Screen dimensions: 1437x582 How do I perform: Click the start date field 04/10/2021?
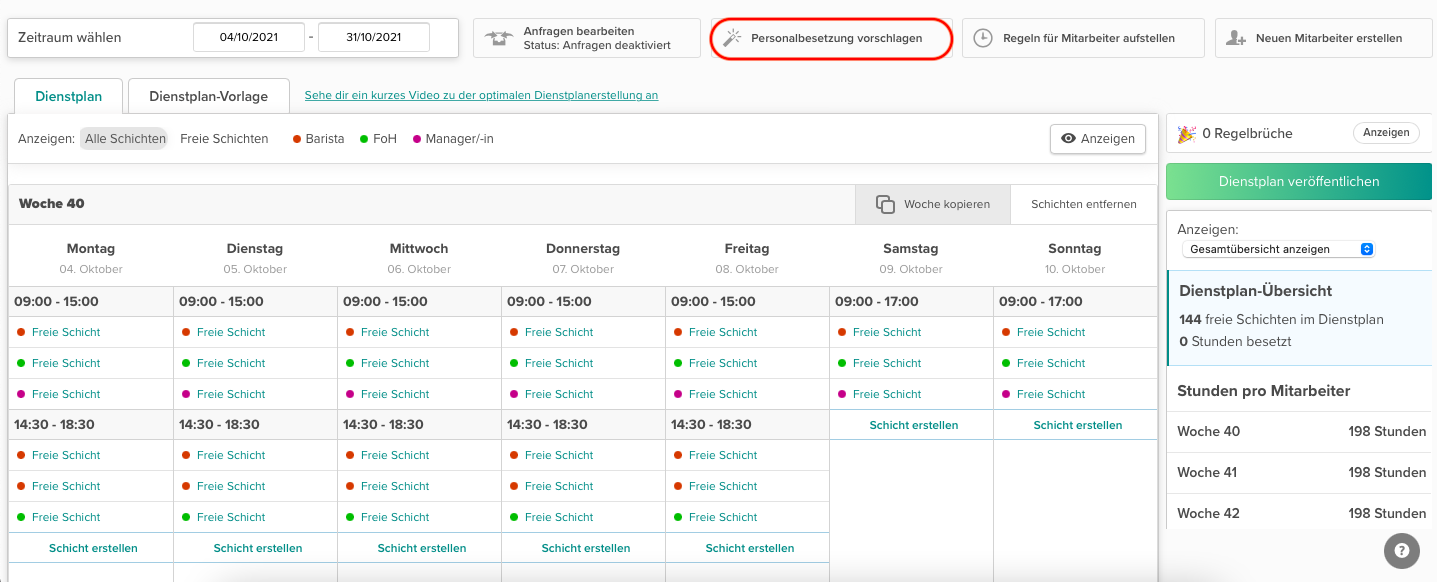click(249, 38)
